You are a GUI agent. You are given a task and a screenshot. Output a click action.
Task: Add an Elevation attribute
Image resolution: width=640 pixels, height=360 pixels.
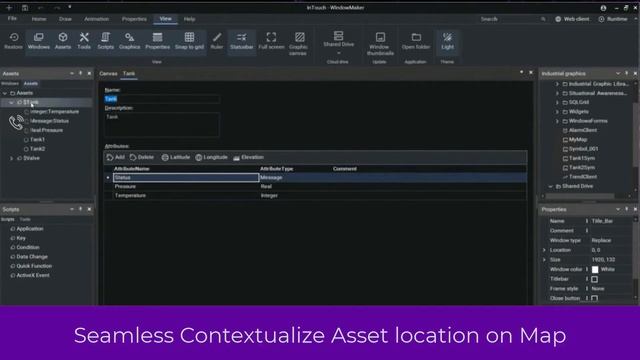(x=248, y=157)
